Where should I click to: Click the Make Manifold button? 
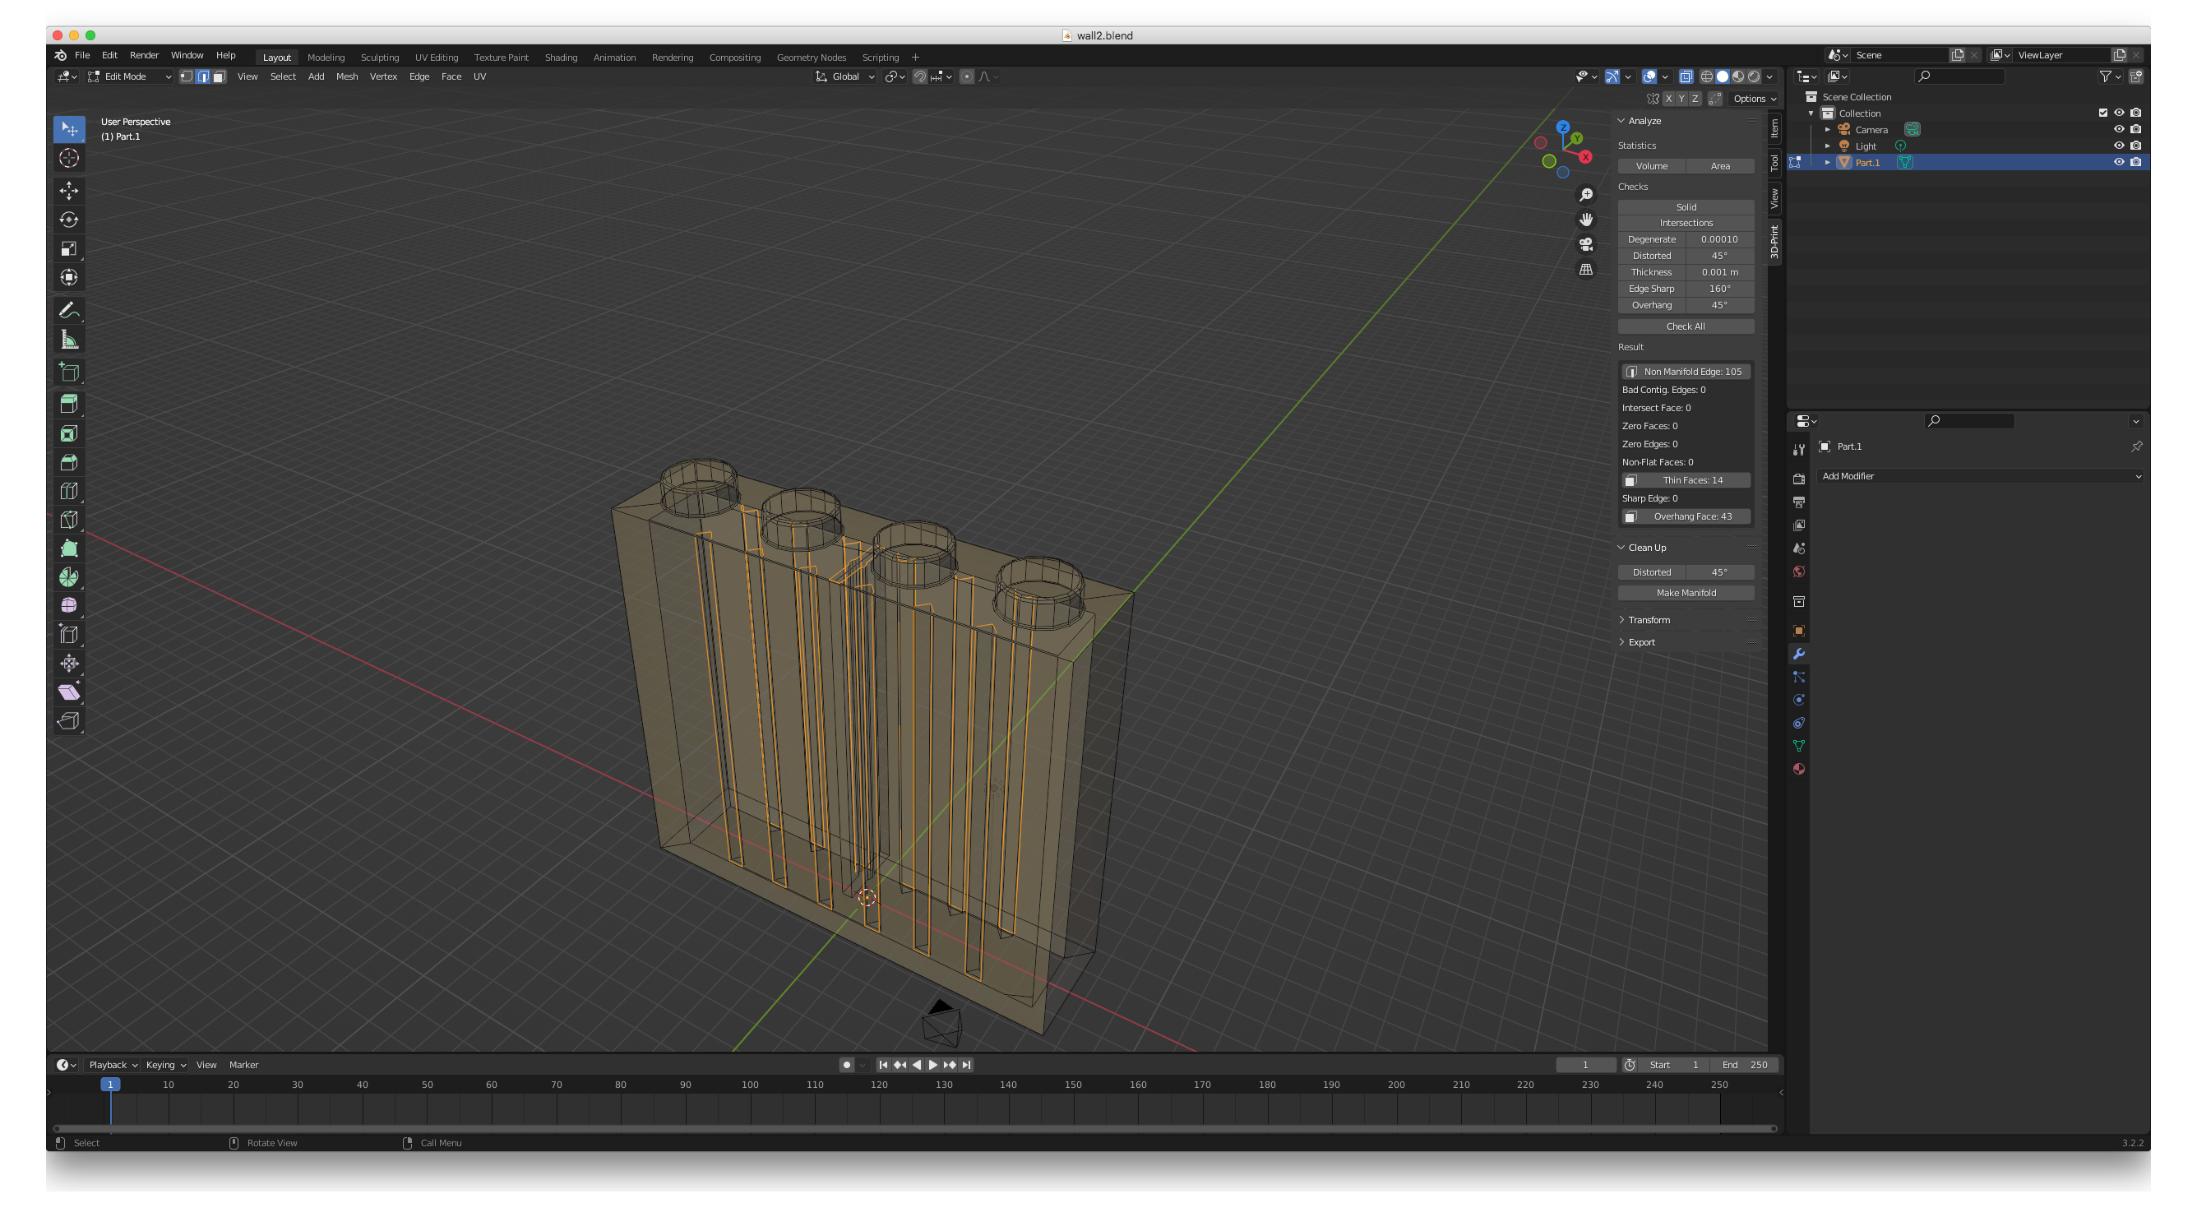1686,593
